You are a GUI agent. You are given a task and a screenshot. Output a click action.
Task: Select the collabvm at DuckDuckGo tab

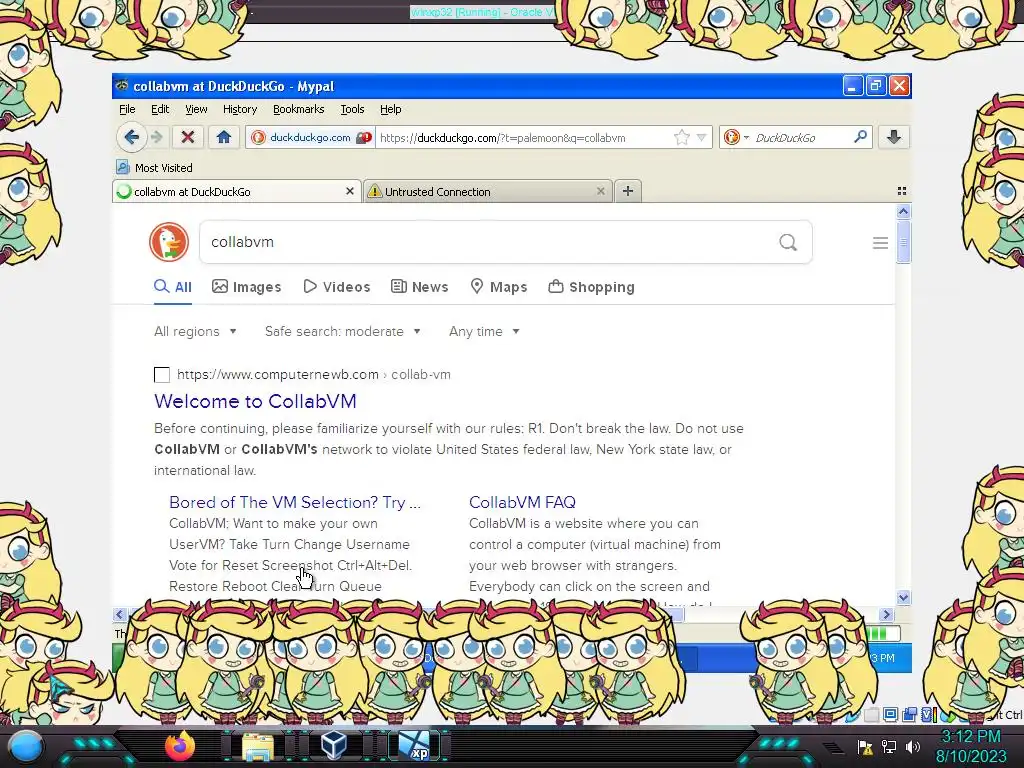pyautogui.click(x=236, y=191)
